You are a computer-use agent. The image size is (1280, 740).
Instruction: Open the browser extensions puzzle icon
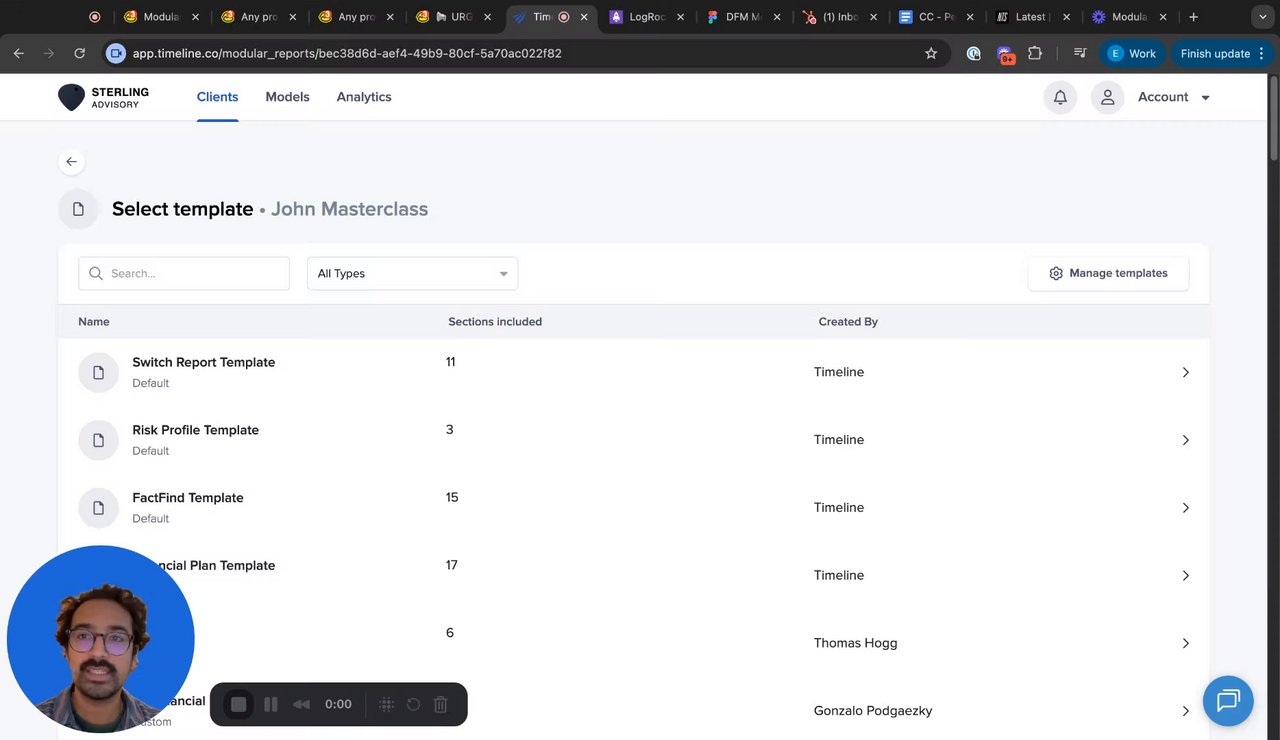coord(1035,54)
